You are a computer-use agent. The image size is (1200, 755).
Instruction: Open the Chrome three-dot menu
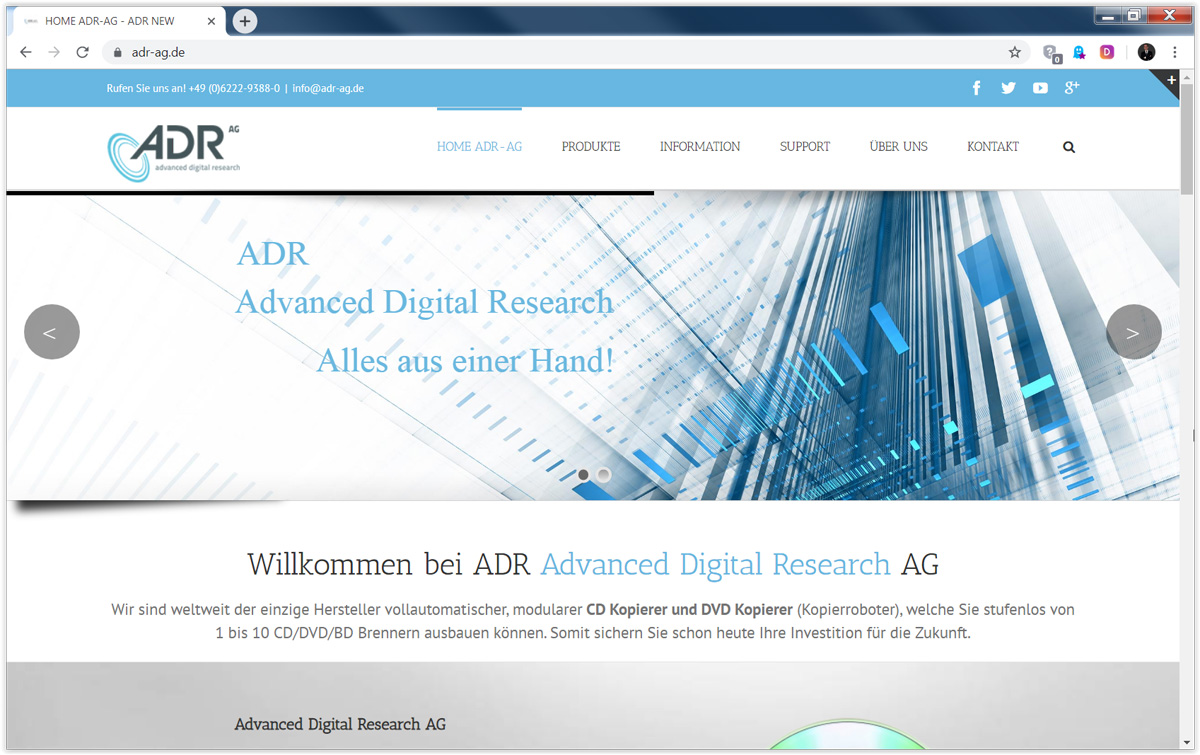(1175, 51)
